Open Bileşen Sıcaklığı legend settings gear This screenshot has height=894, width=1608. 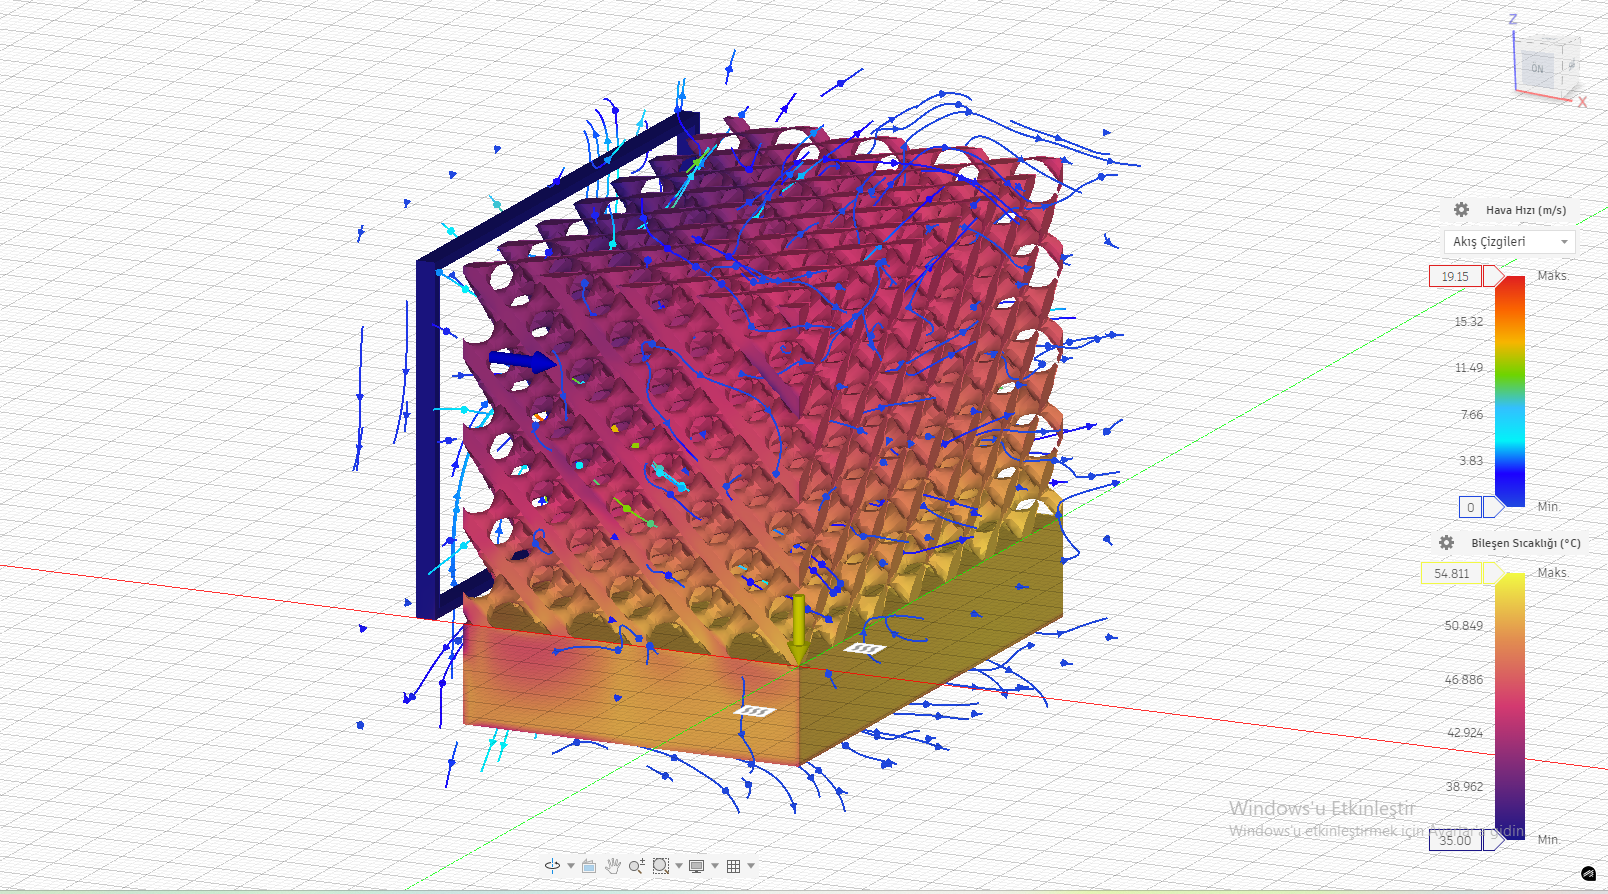(1446, 543)
